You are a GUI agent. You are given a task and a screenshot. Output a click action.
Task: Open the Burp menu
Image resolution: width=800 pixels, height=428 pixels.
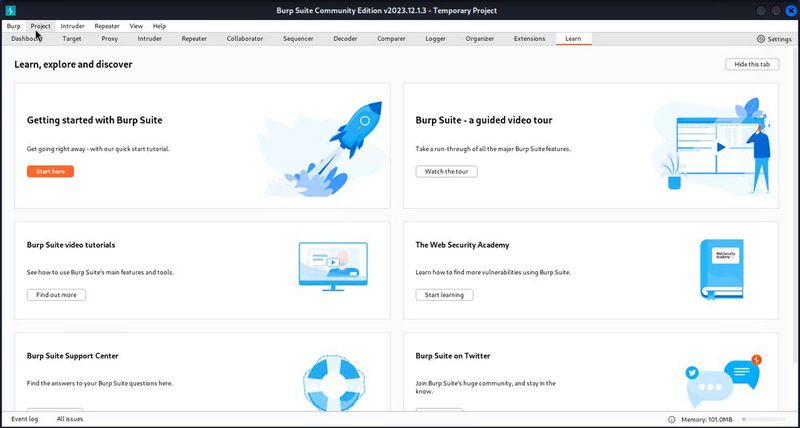tap(13, 26)
